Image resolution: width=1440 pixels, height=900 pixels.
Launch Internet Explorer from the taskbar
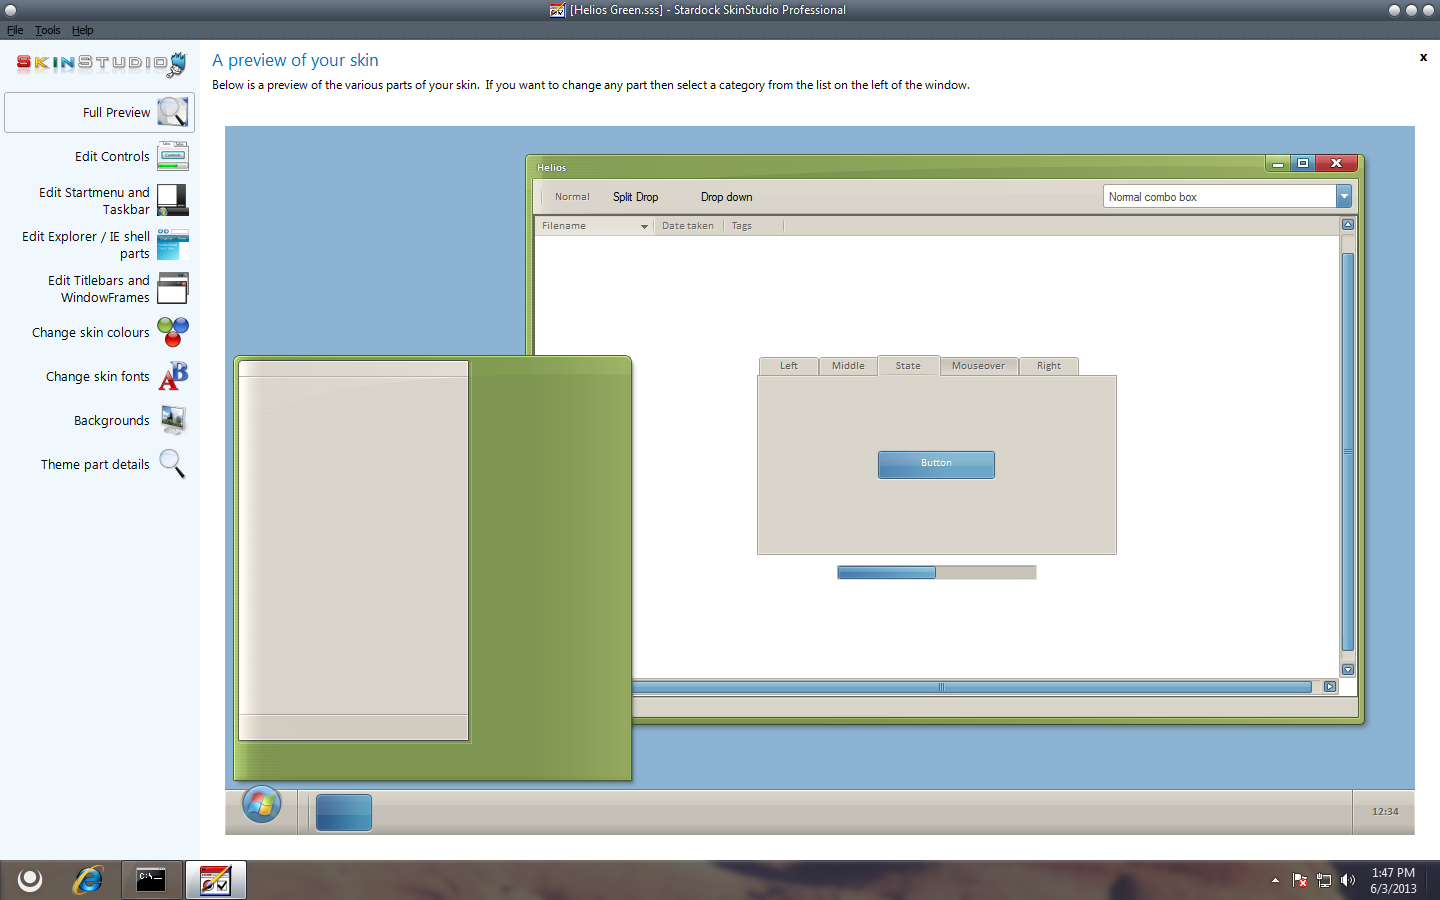88,880
